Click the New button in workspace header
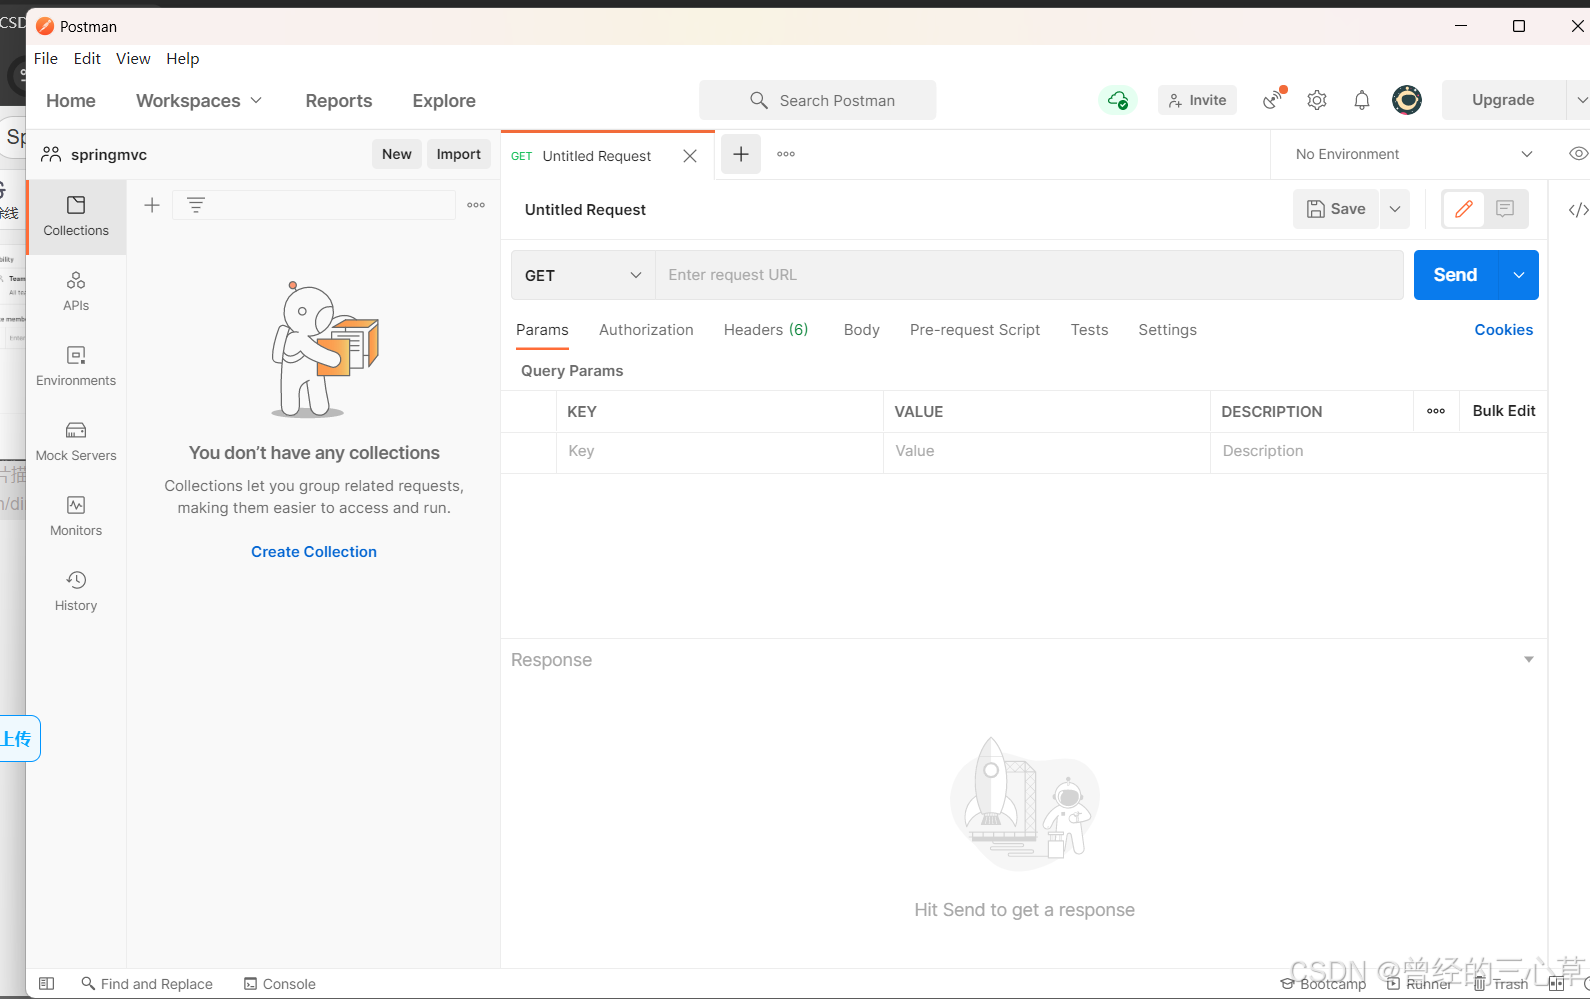Viewport: 1590px width, 999px height. coord(397,154)
